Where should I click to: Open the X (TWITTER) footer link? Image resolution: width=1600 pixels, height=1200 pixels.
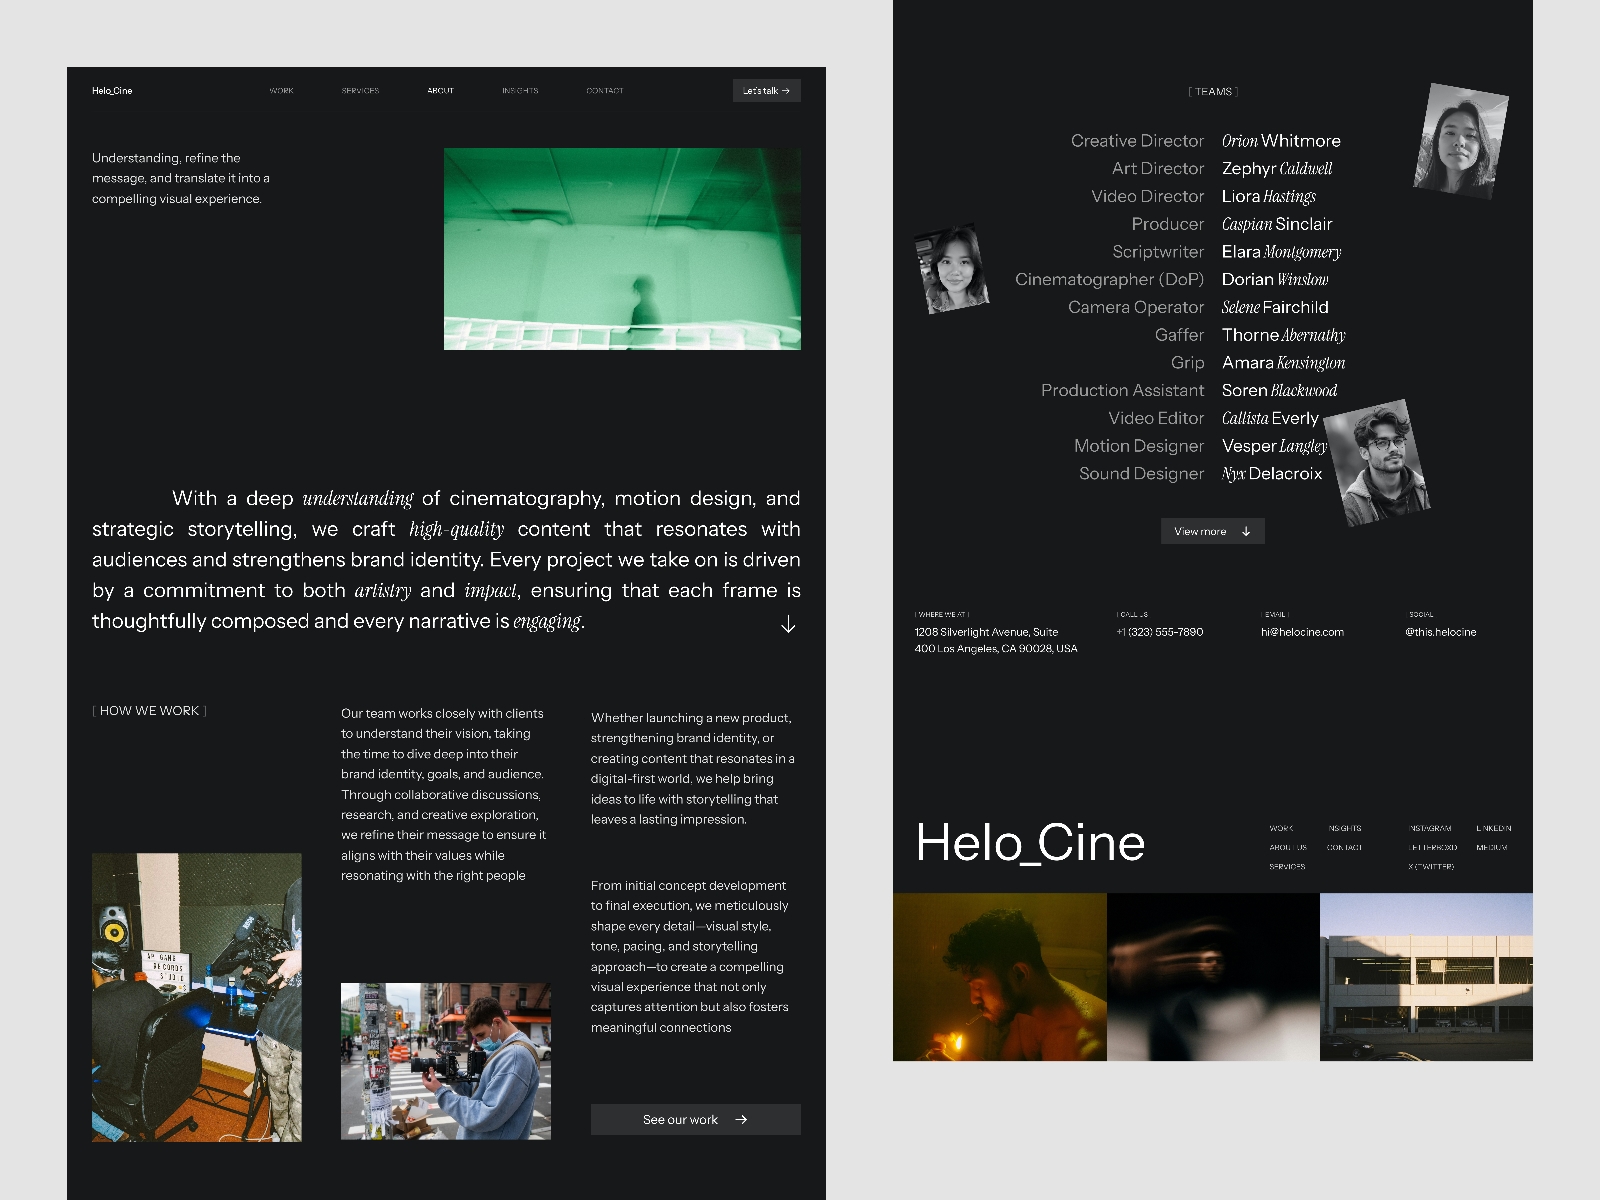coord(1430,867)
